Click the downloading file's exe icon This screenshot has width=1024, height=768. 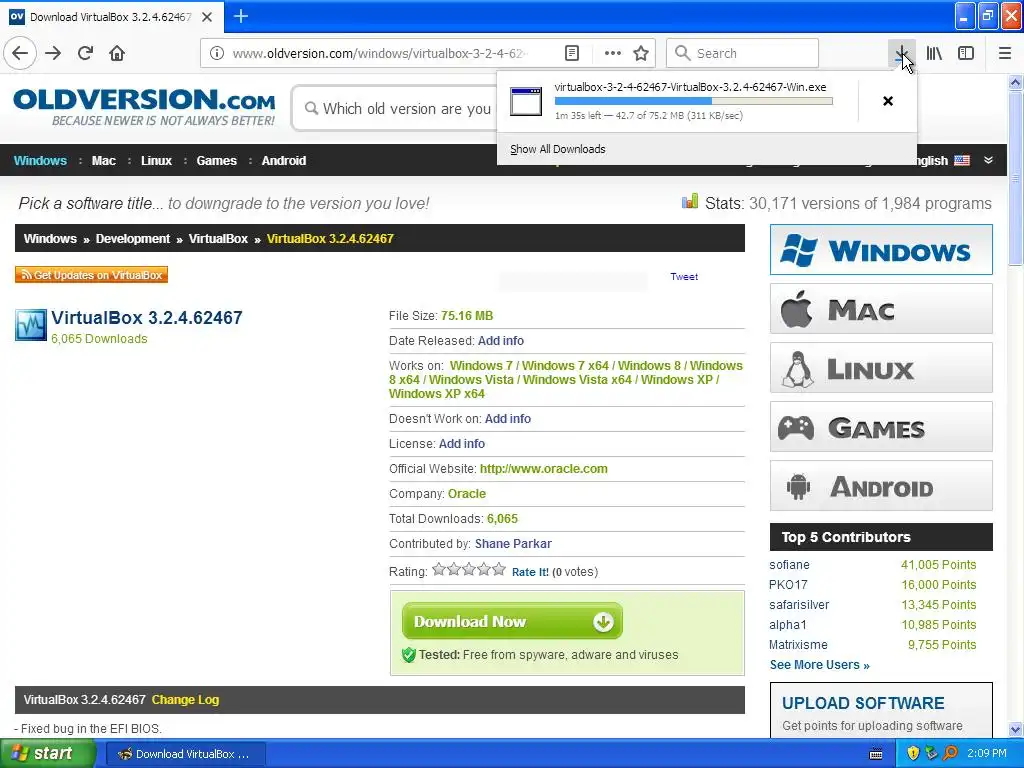tap(526, 101)
